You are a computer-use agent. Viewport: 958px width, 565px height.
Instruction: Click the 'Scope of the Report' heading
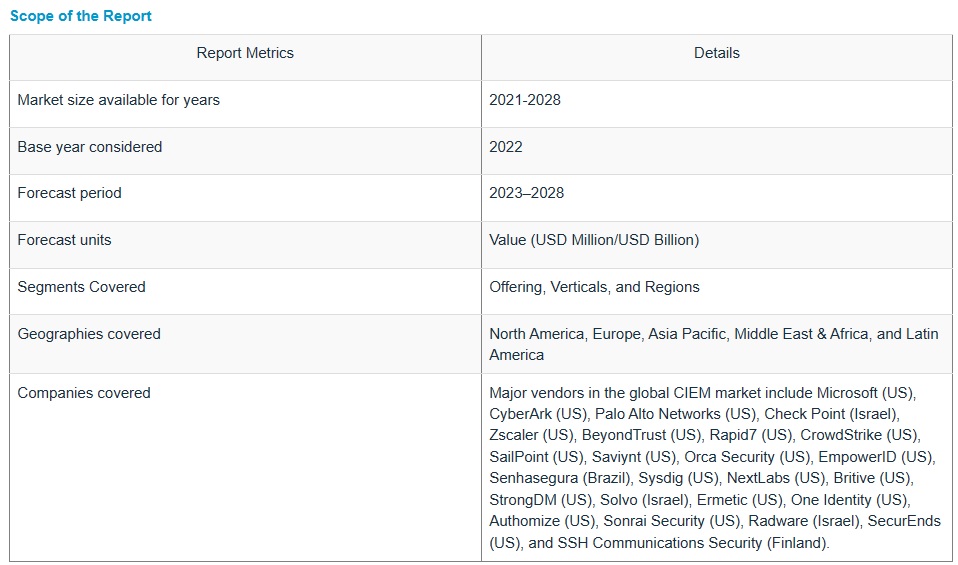pyautogui.click(x=81, y=16)
